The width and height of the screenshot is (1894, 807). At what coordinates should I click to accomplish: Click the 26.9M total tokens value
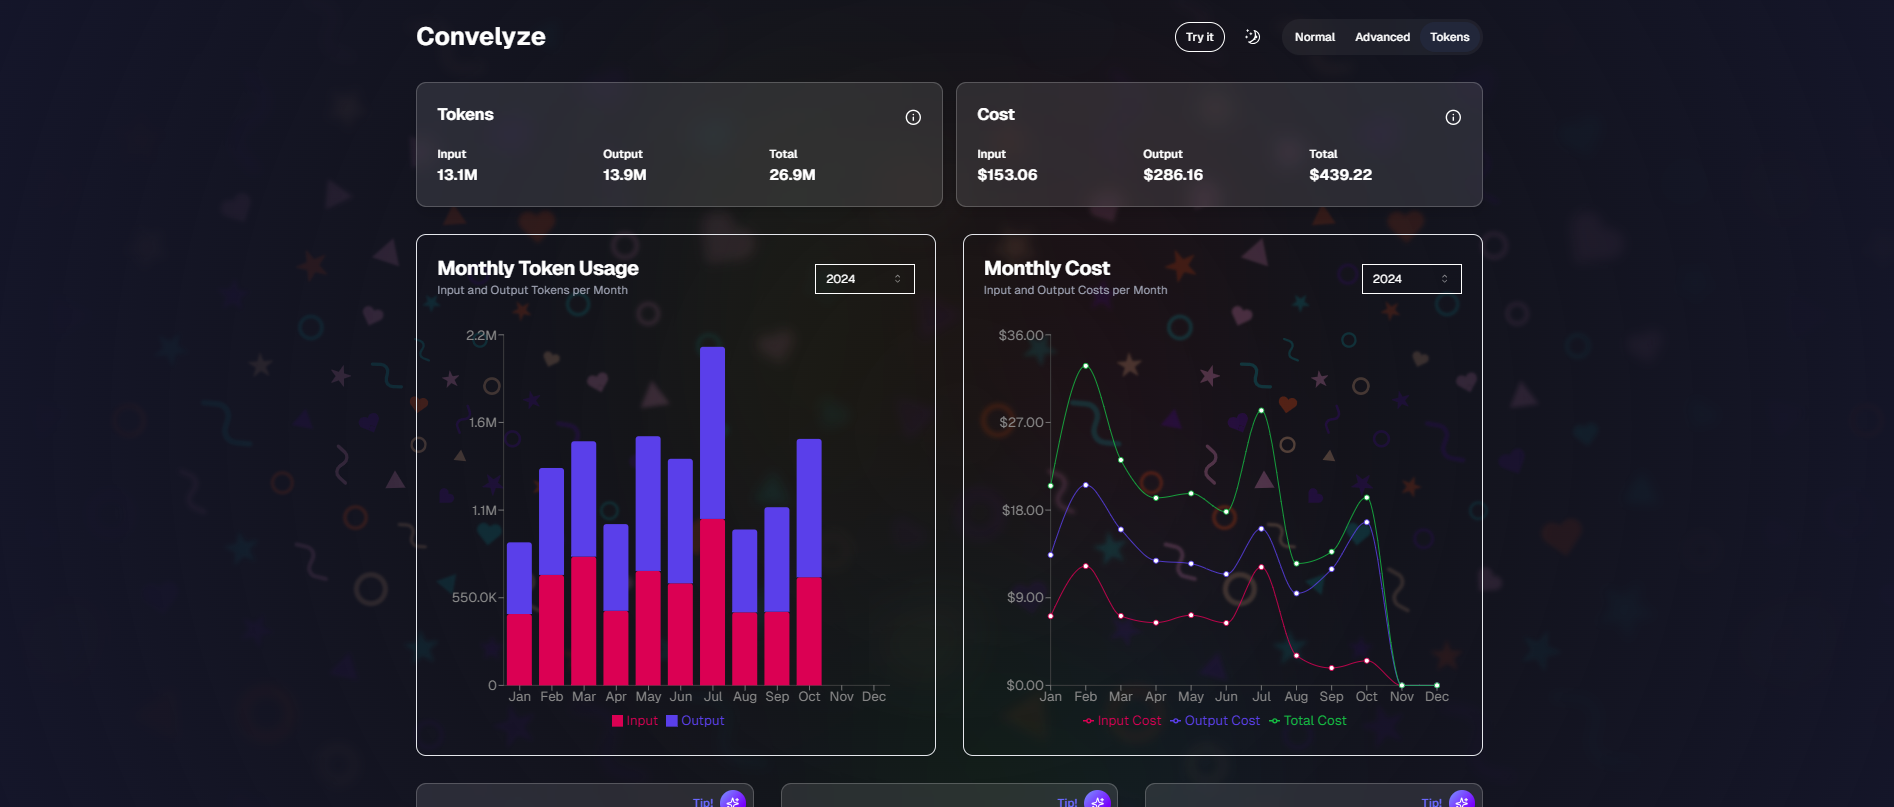(x=792, y=175)
